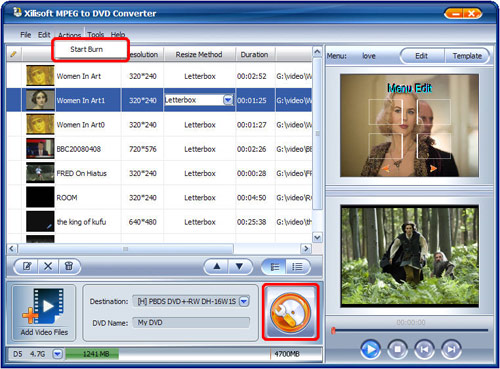Click the Start Burn disc button
Viewport: 500px width, 369px height.
tap(290, 312)
